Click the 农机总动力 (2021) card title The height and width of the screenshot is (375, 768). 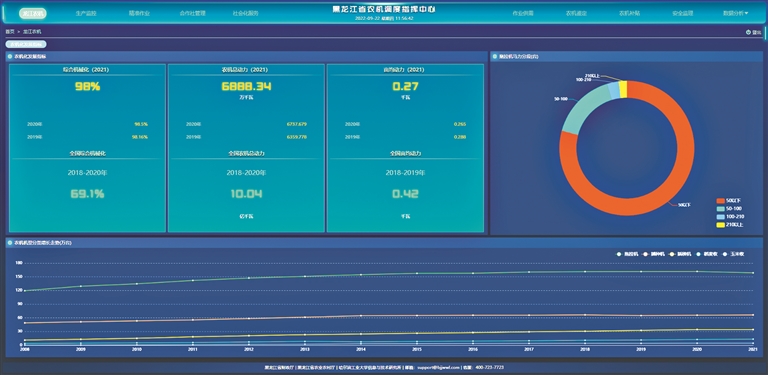pos(246,70)
